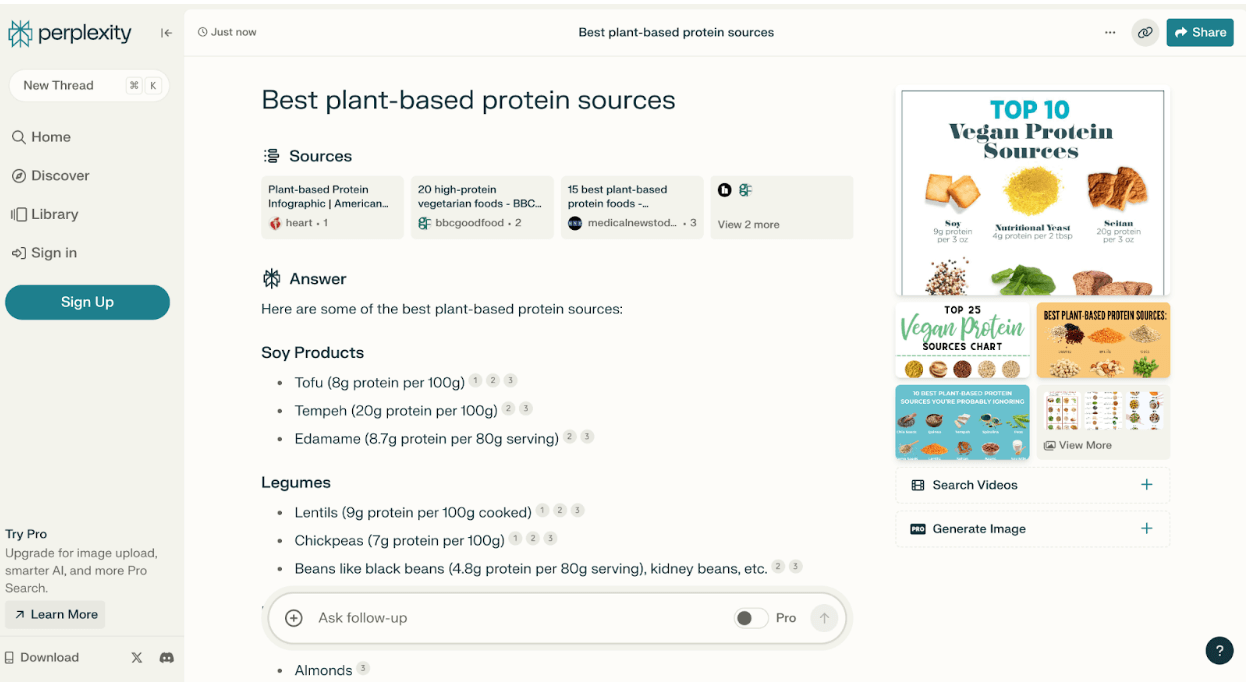Collapse the sidebar using the arrow icon
The image size is (1246, 682).
166,32
